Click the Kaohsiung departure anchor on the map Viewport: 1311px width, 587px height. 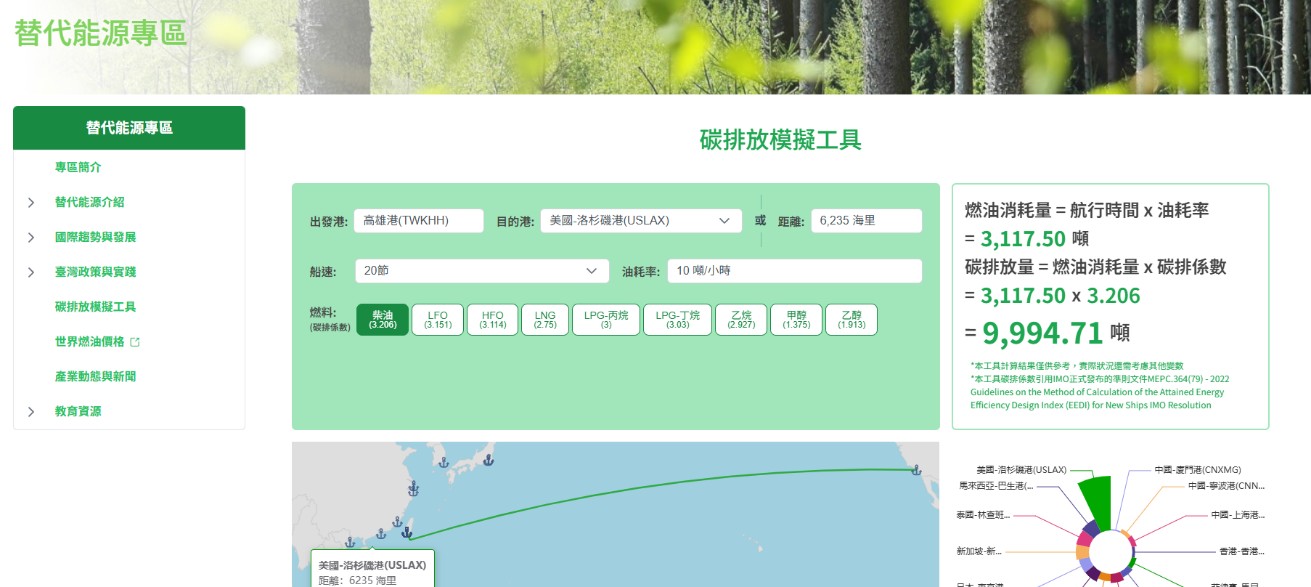click(x=406, y=533)
